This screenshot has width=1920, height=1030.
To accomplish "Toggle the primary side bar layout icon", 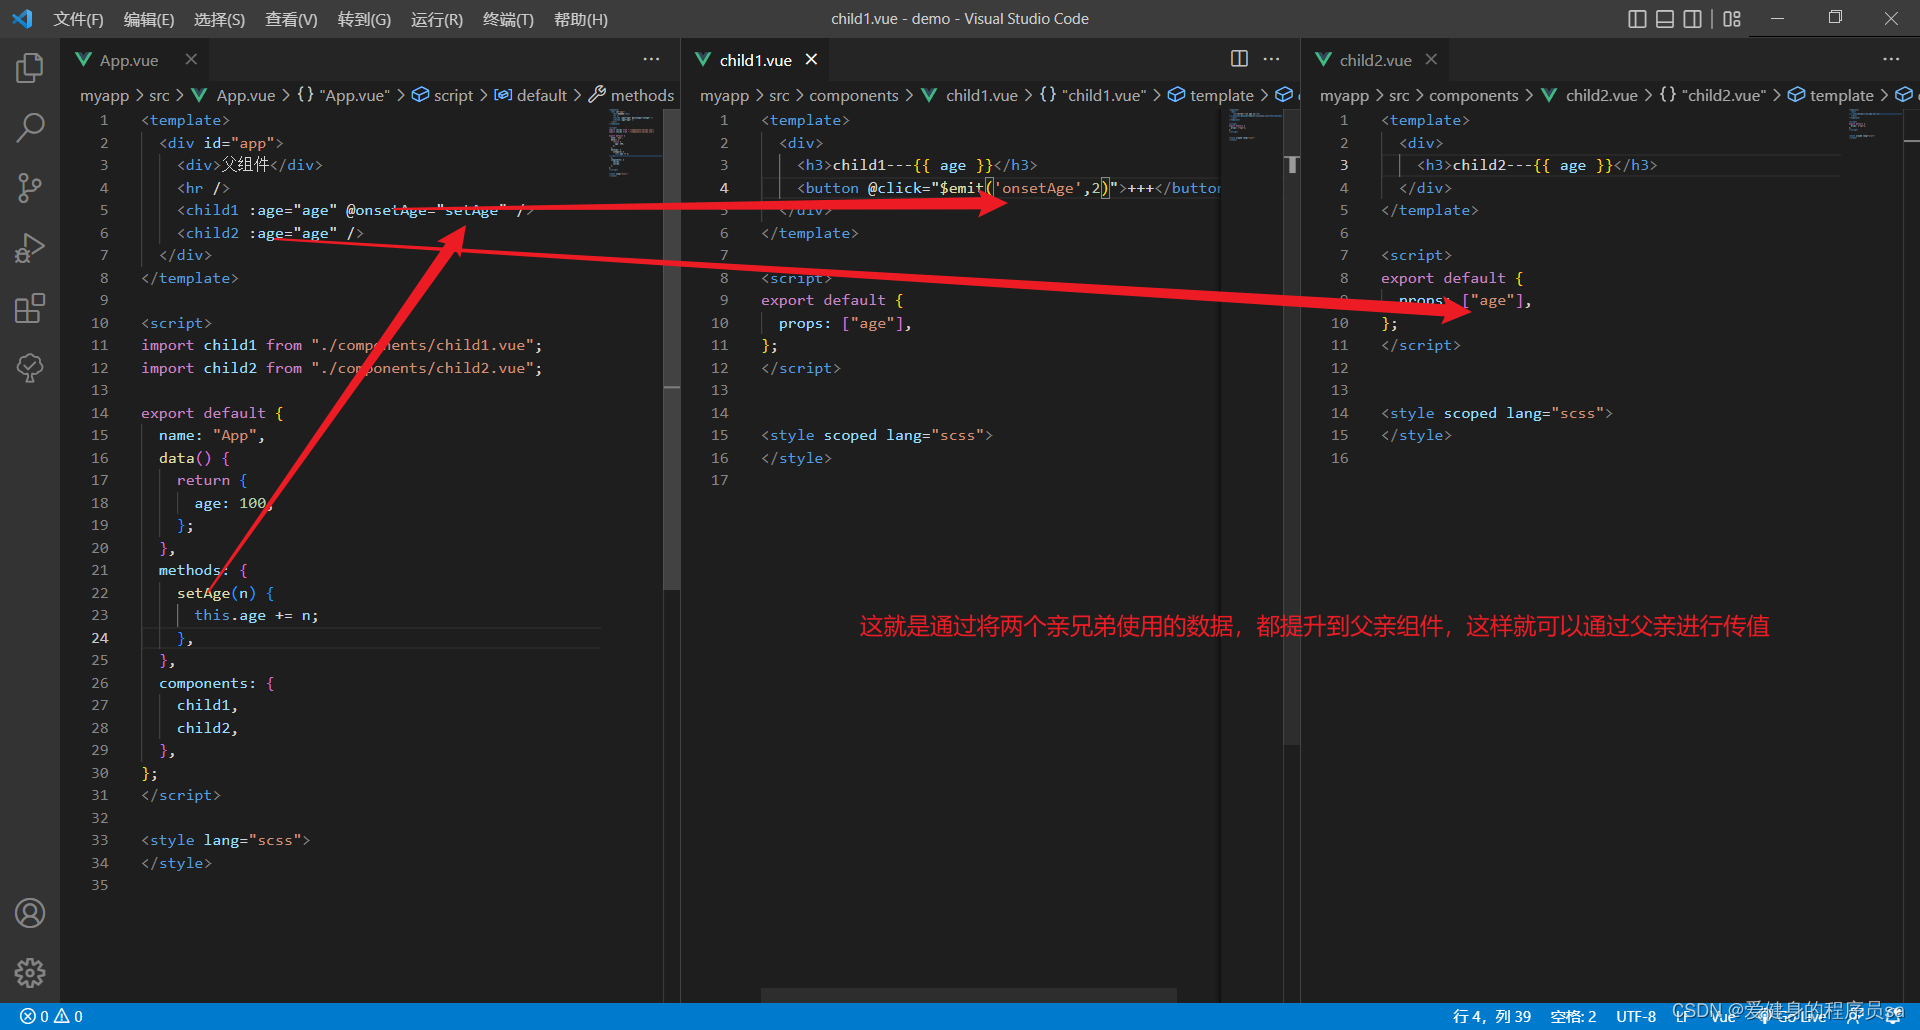I will pos(1637,19).
